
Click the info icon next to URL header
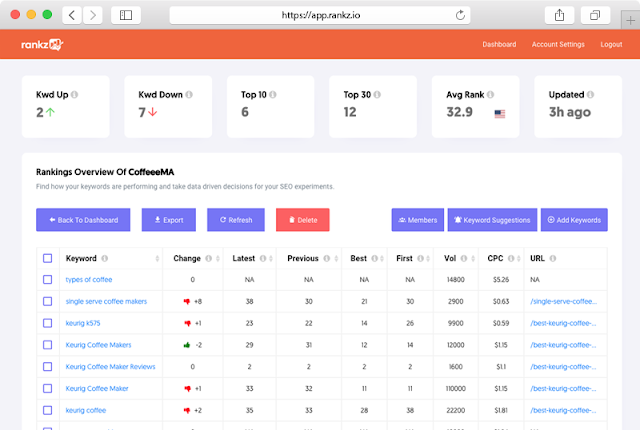coord(553,258)
